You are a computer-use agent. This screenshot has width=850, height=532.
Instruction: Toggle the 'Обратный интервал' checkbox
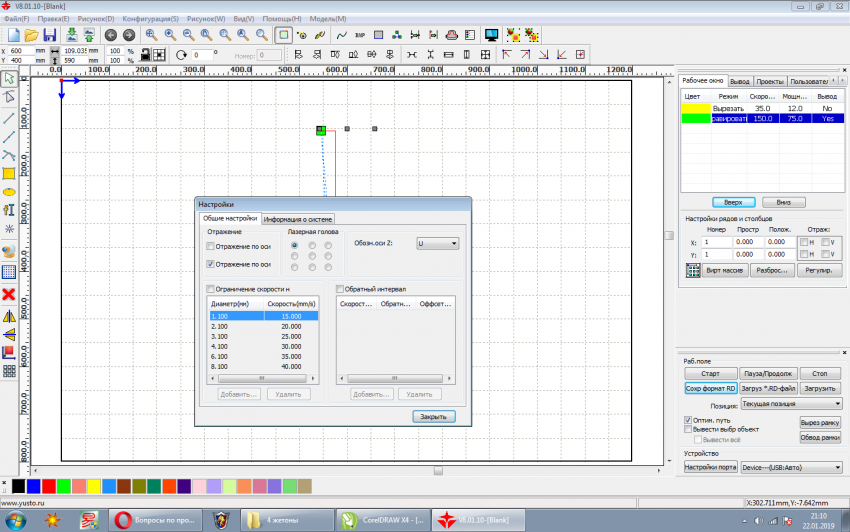pyautogui.click(x=340, y=289)
